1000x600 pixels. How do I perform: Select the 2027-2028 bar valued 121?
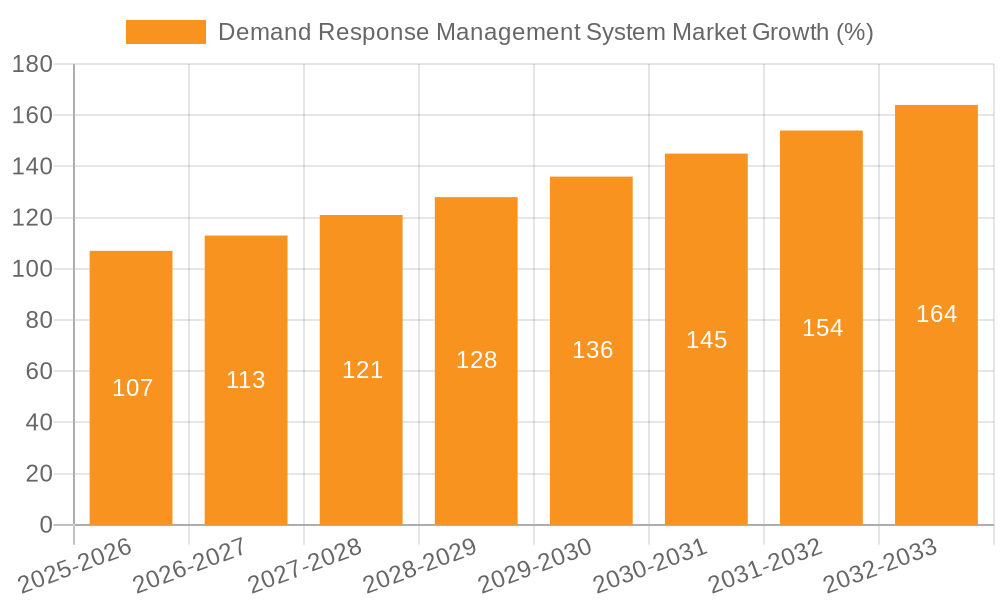(361, 370)
